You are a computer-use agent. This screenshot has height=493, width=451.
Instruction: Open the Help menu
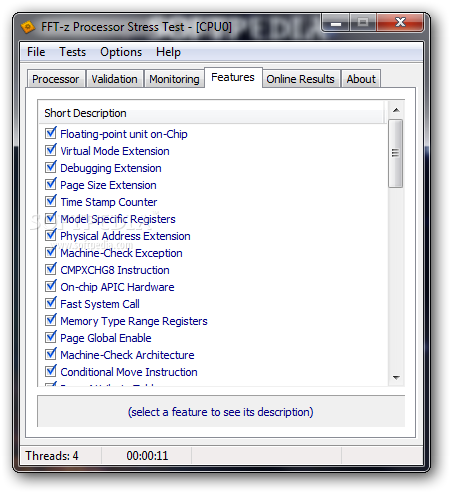click(x=168, y=52)
